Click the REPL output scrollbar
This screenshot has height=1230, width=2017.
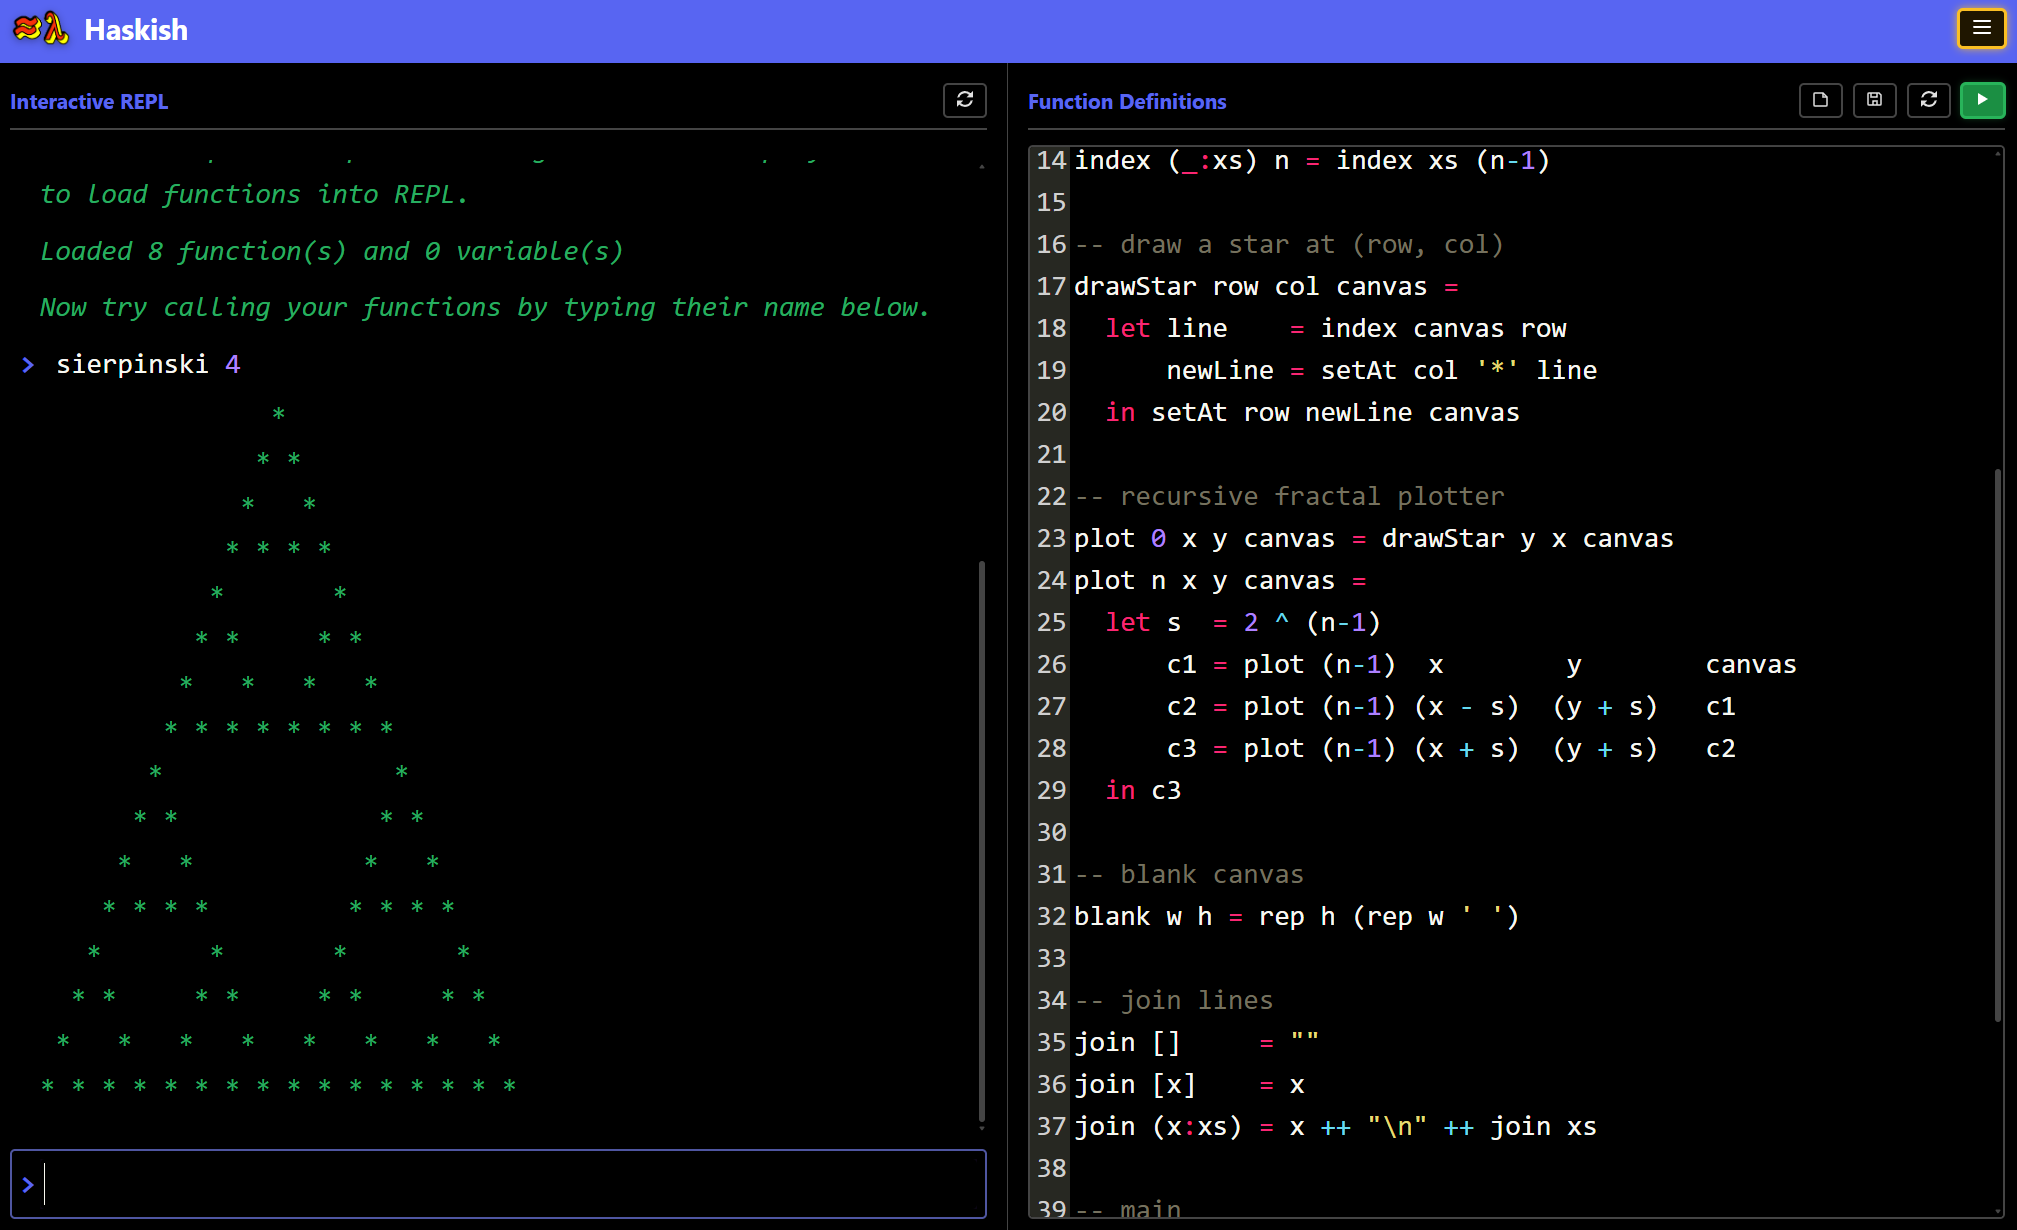[981, 842]
